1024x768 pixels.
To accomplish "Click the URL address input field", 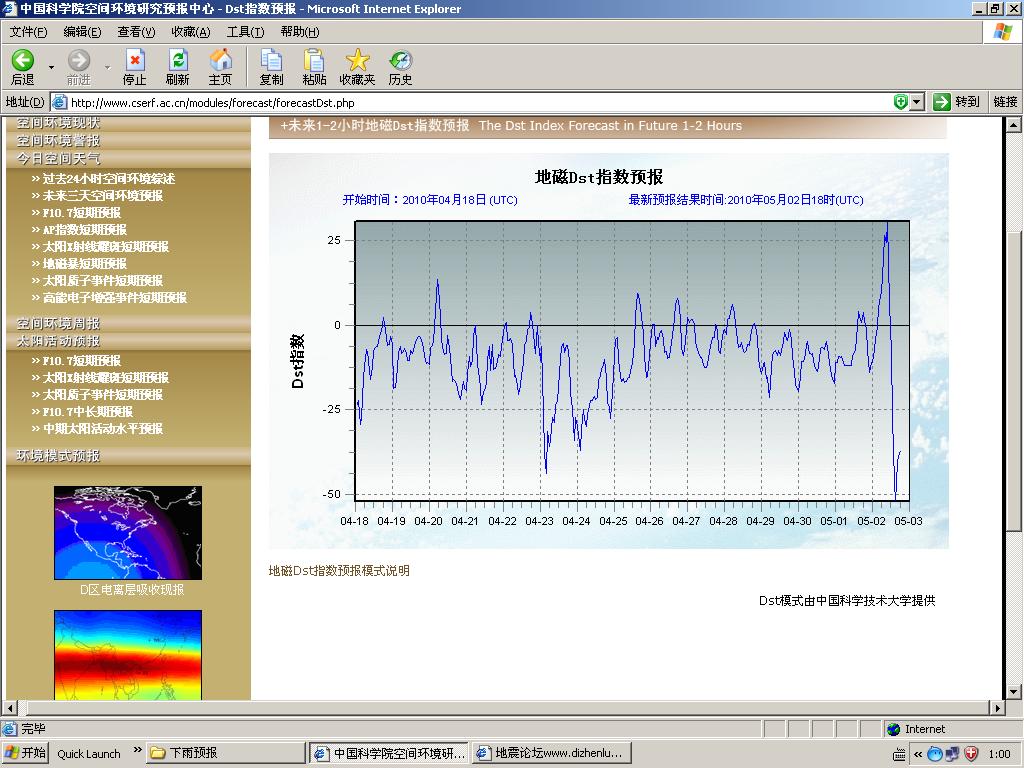I will 480,103.
